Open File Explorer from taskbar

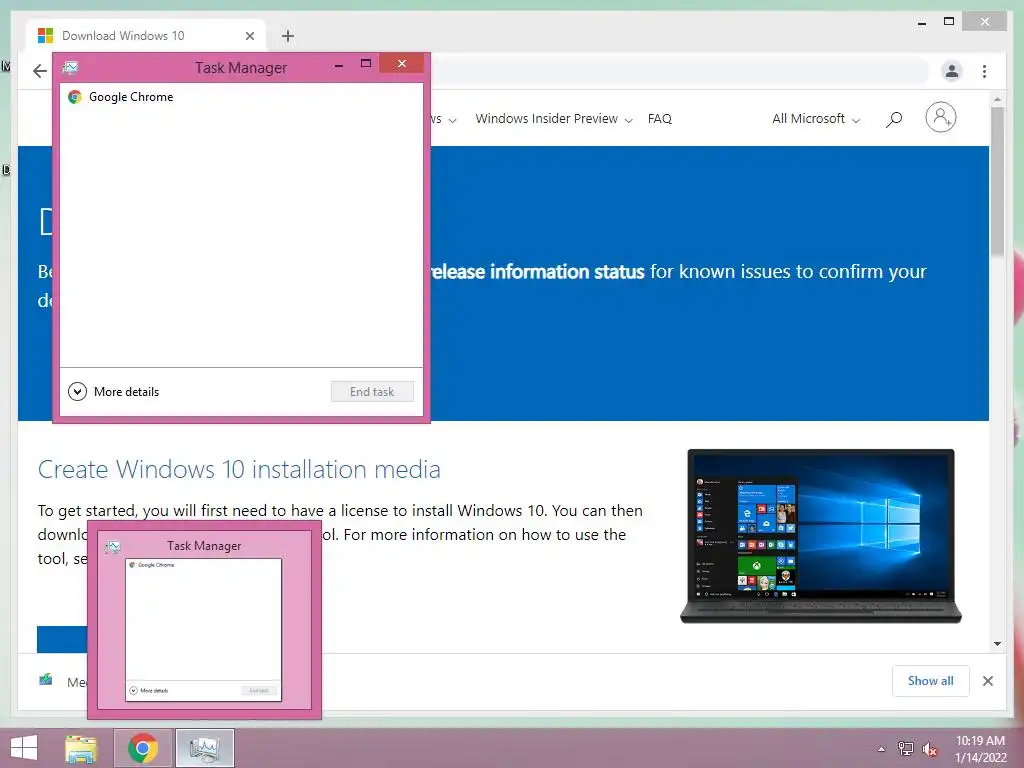(81, 748)
